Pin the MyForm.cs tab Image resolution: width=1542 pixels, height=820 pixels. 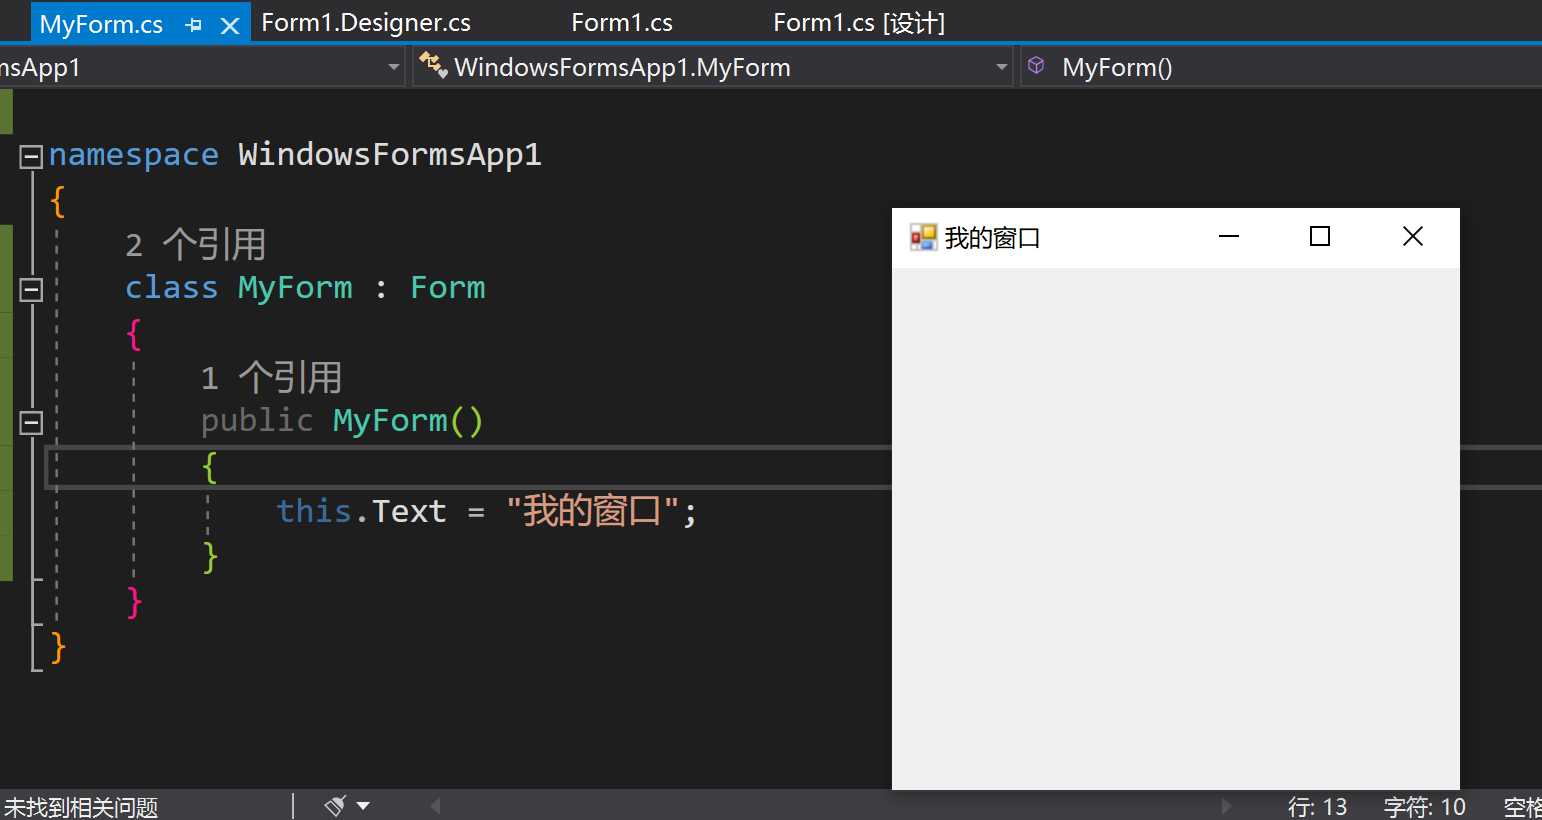point(194,25)
